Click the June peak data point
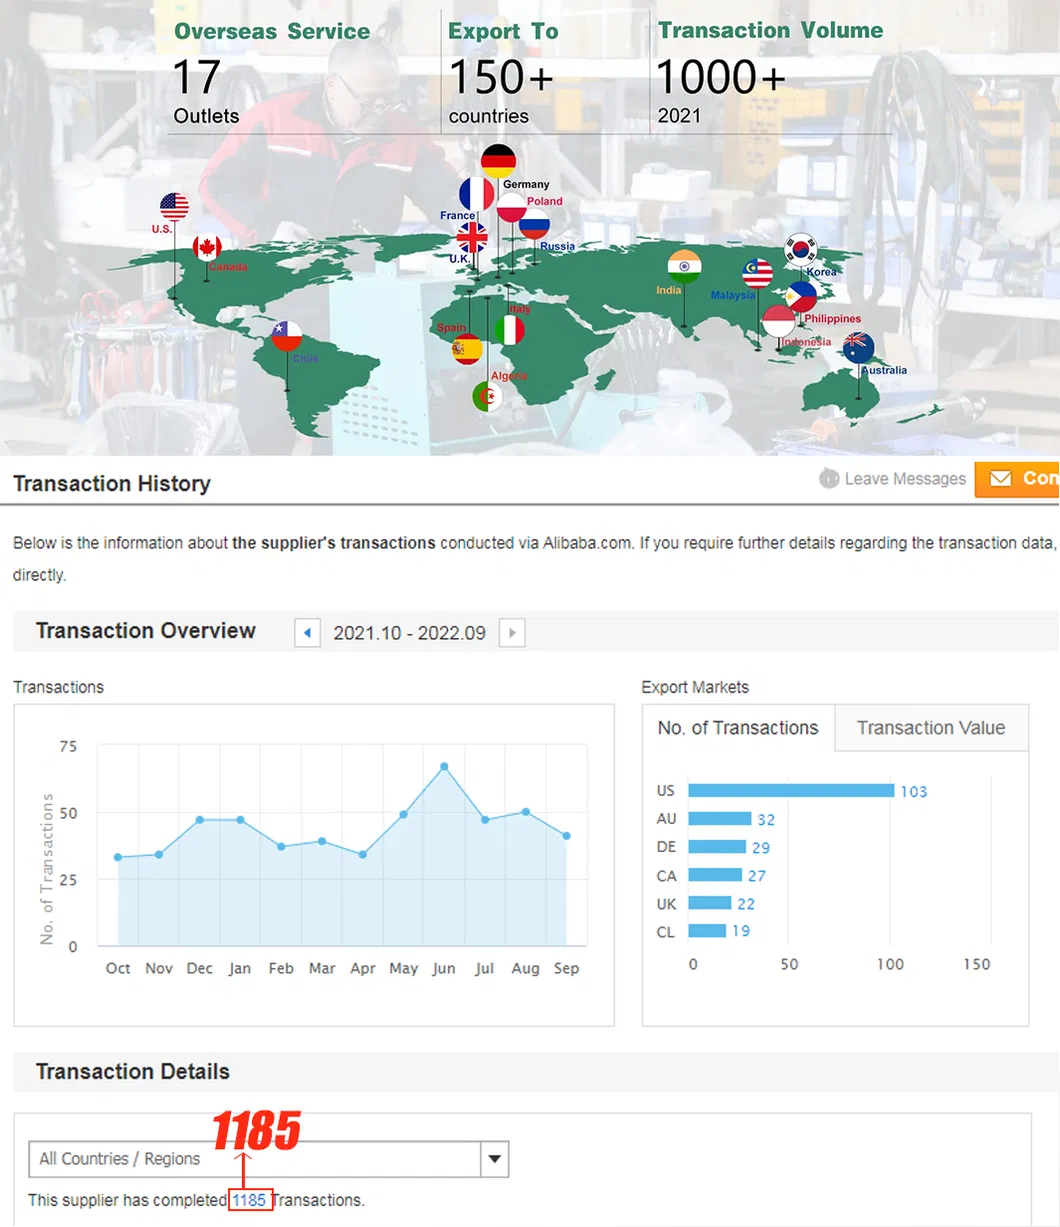This screenshot has width=1060, height=1227. tap(444, 767)
